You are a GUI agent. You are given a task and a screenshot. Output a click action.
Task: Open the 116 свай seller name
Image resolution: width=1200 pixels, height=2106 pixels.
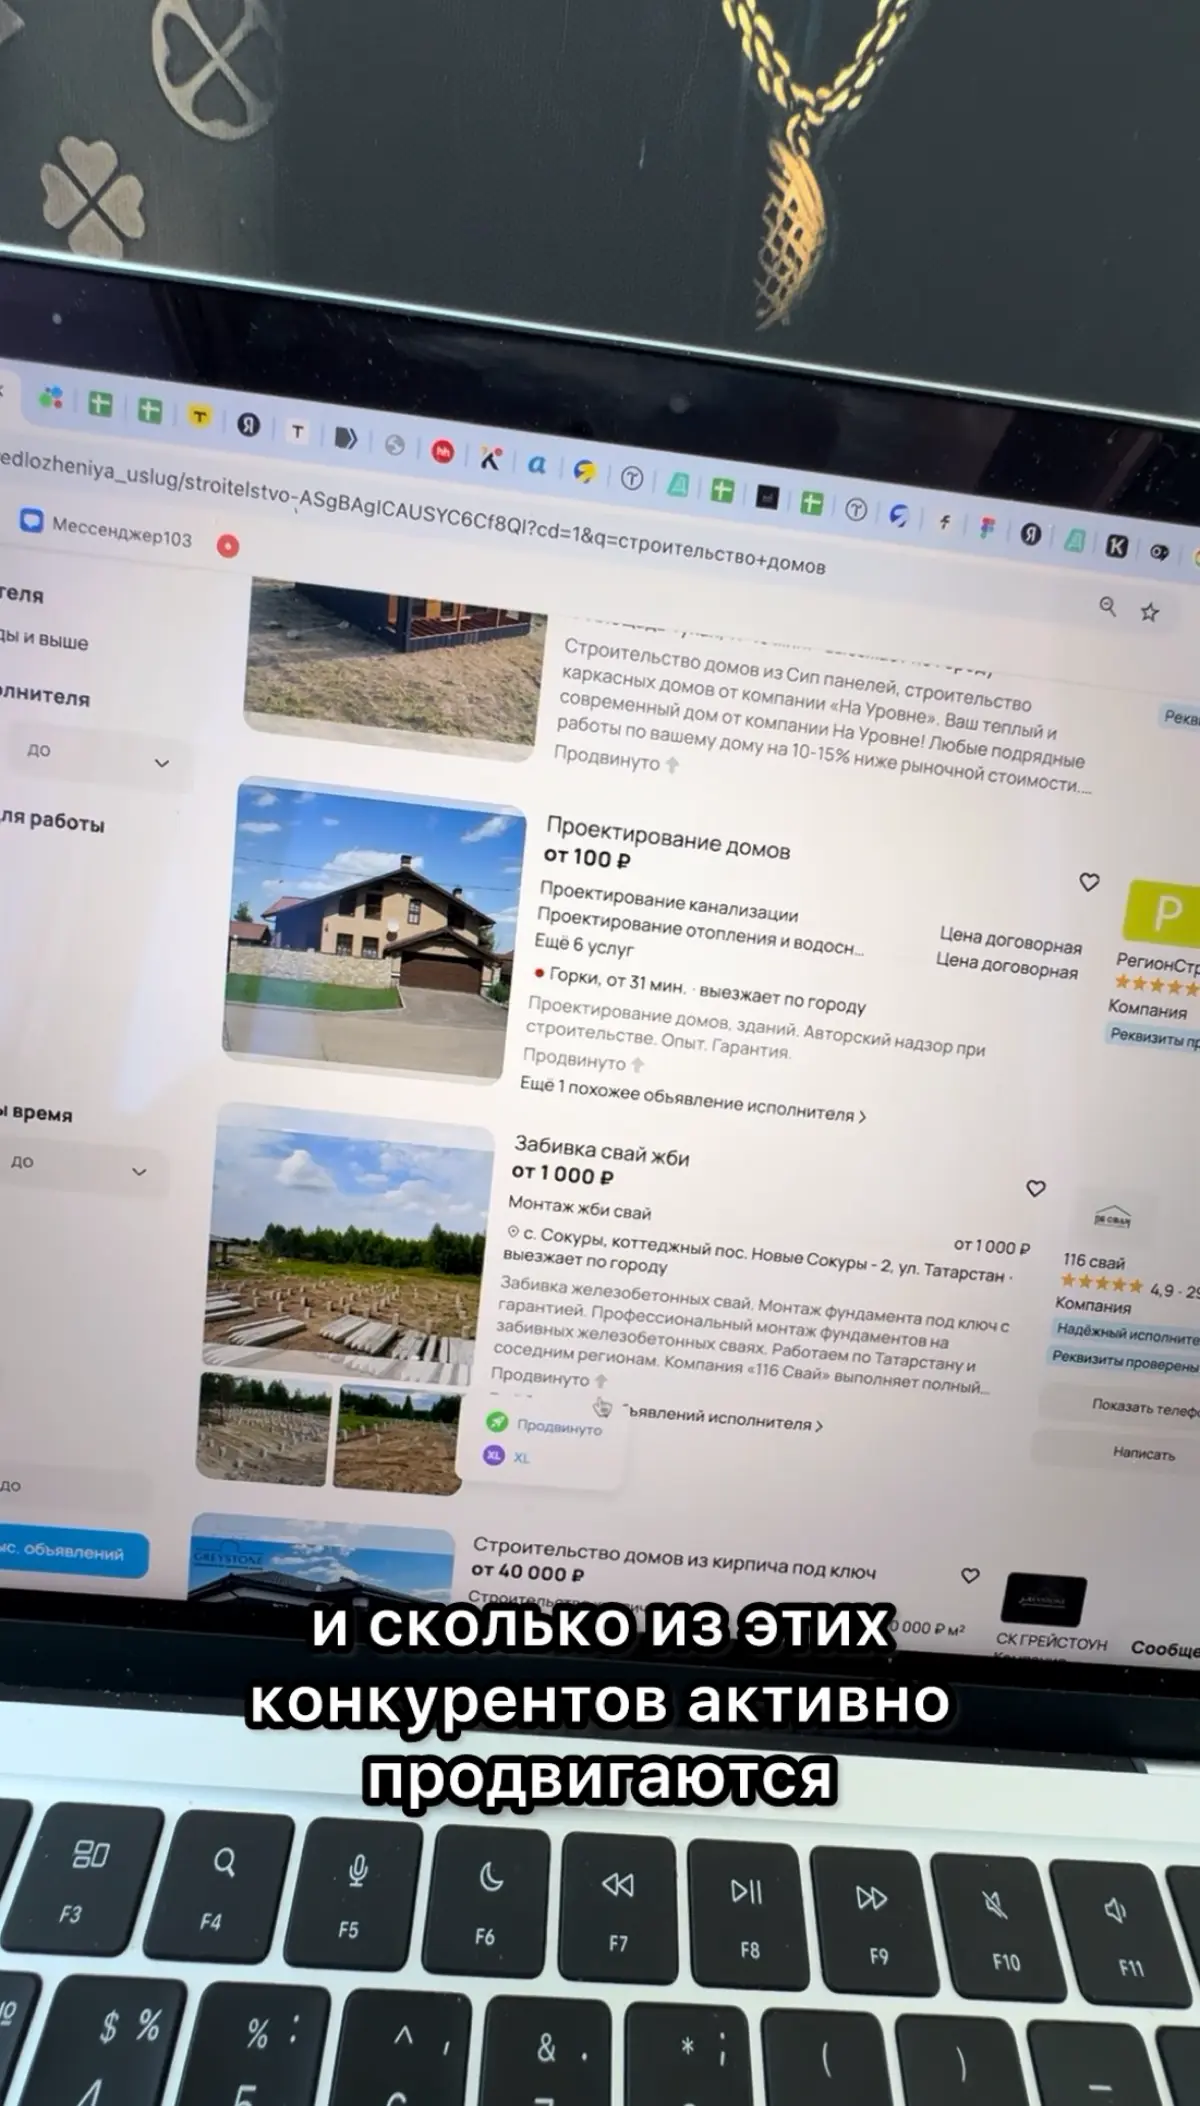1094,1262
